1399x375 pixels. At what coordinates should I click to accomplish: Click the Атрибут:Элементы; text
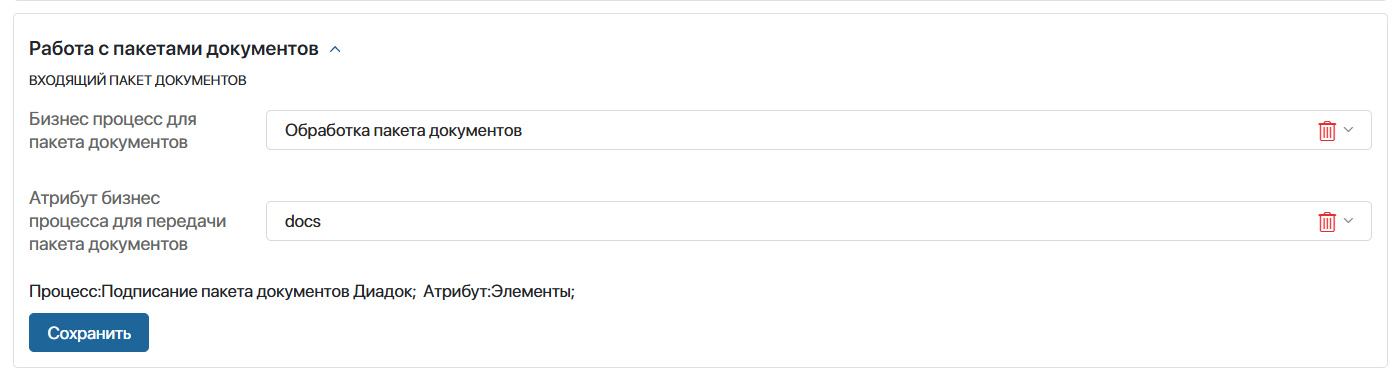pos(499,293)
